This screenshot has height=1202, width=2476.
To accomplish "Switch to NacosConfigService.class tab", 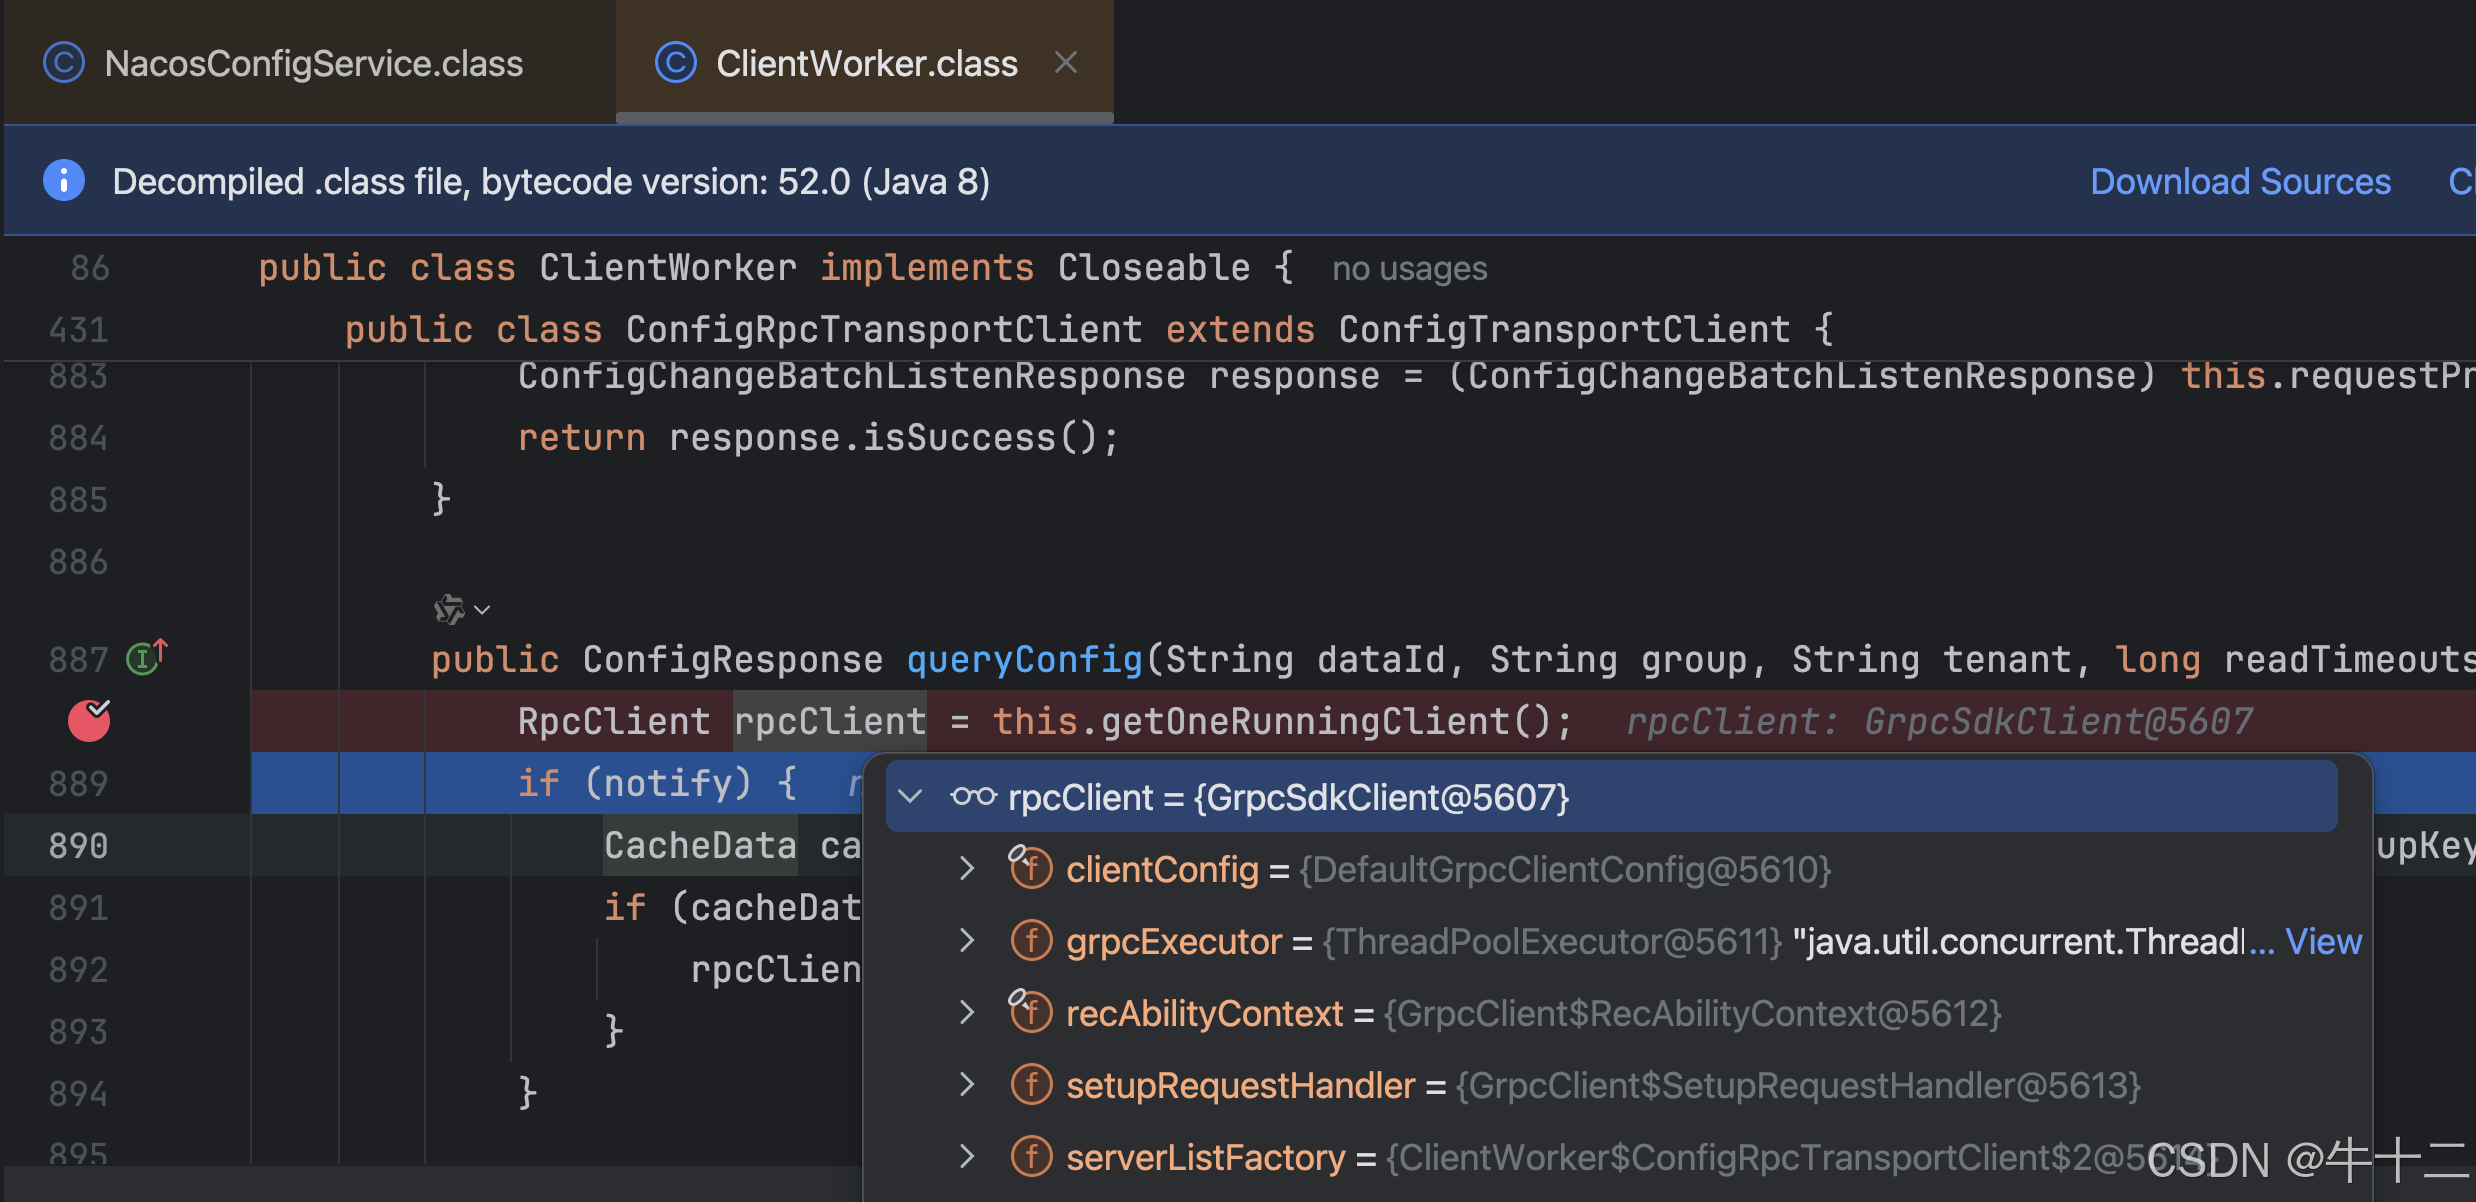I will (313, 63).
